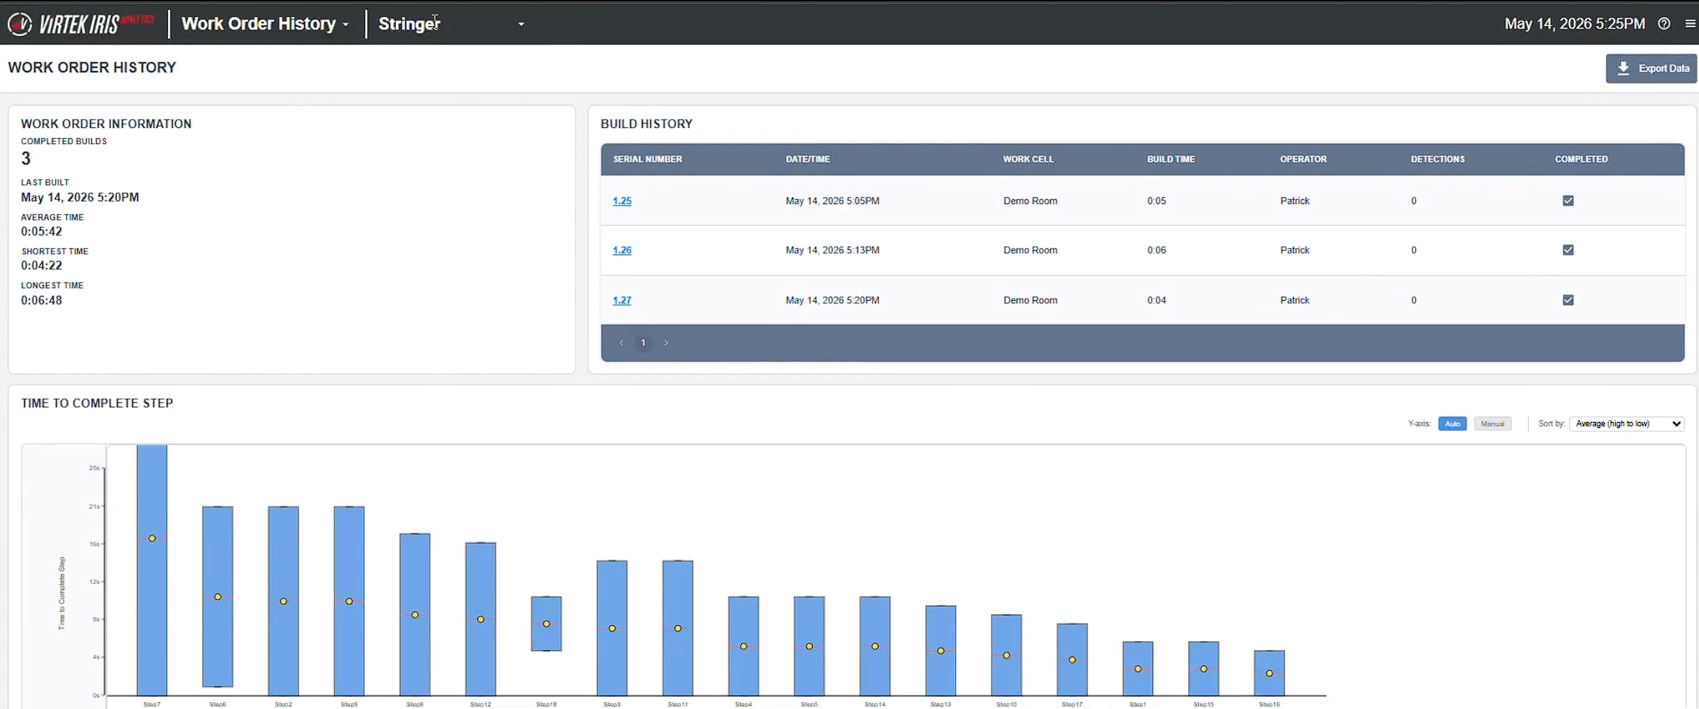This screenshot has height=709, width=1699.
Task: Click header clock May 14, 2026 5:25PM
Action: point(1575,24)
